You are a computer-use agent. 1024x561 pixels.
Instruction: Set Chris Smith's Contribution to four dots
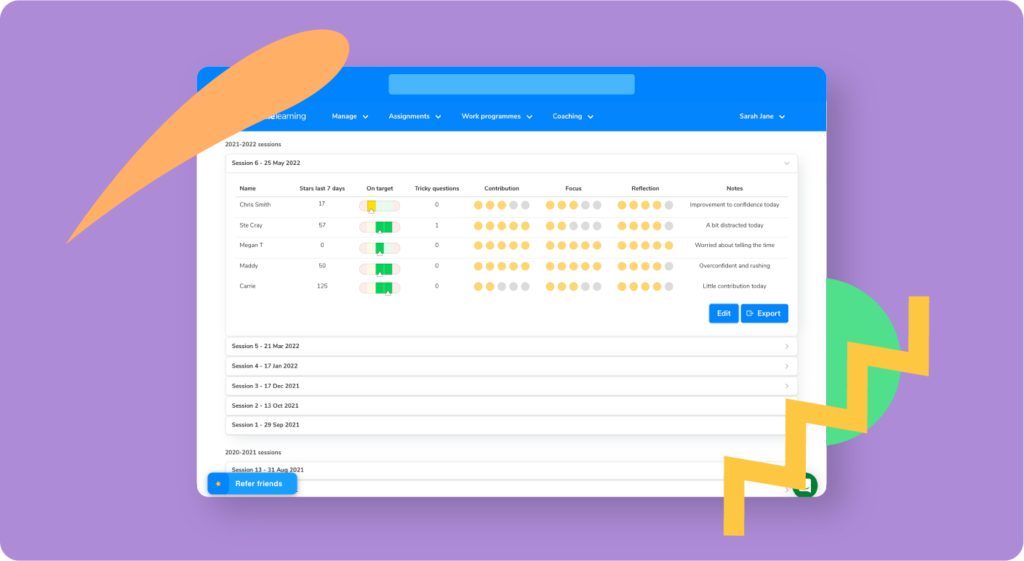(x=514, y=205)
